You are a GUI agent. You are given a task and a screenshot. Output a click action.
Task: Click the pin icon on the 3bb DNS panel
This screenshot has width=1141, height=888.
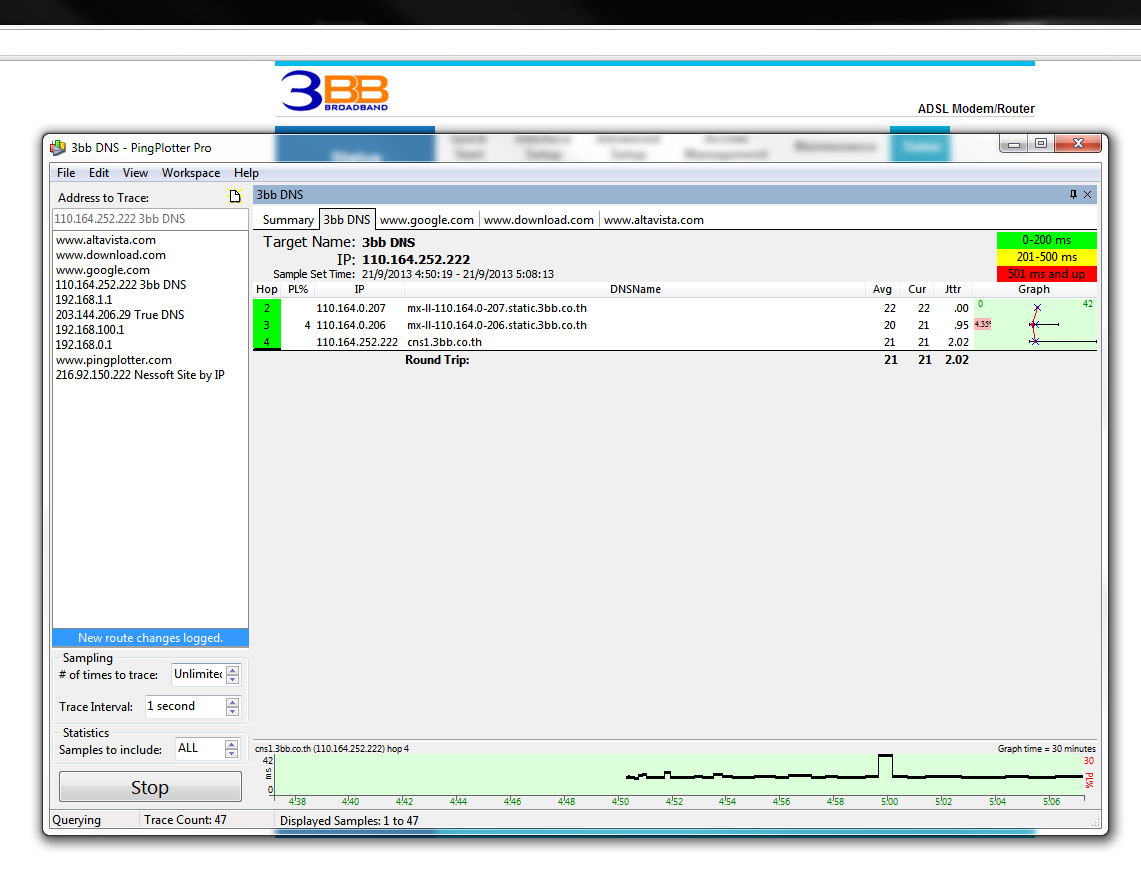[1073, 195]
